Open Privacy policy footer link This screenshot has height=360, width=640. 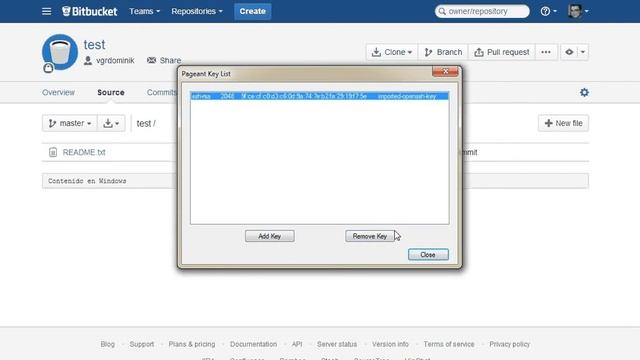click(509, 344)
